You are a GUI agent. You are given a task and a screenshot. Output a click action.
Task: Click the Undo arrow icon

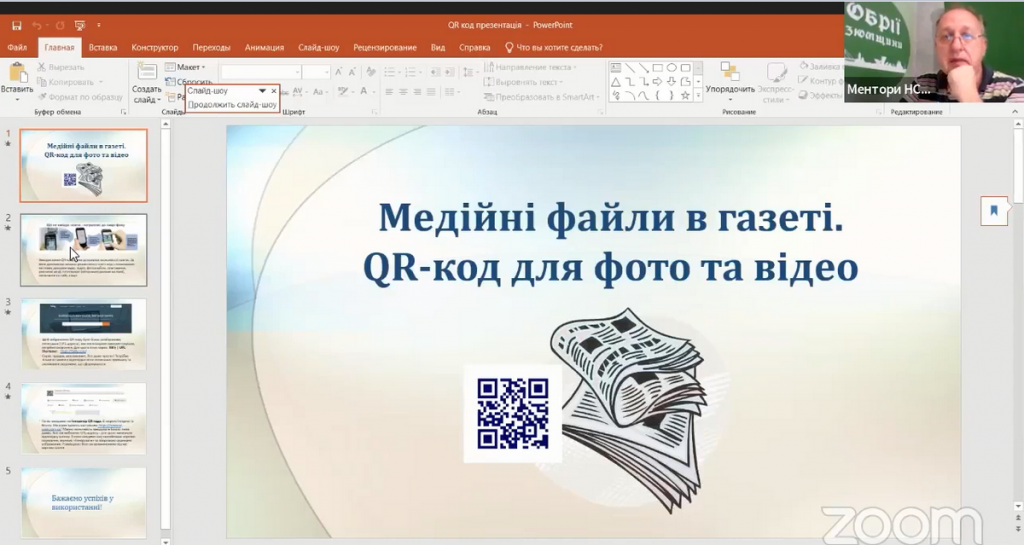point(37,25)
